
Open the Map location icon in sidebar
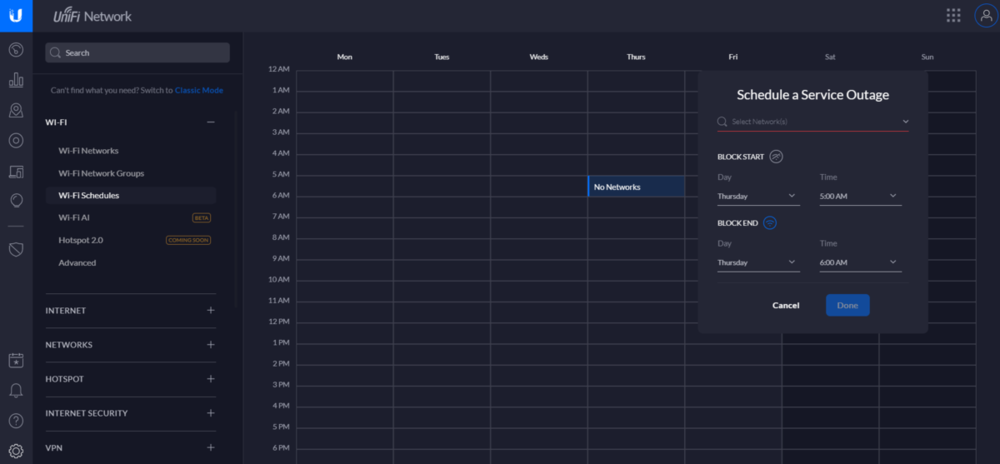[16, 111]
